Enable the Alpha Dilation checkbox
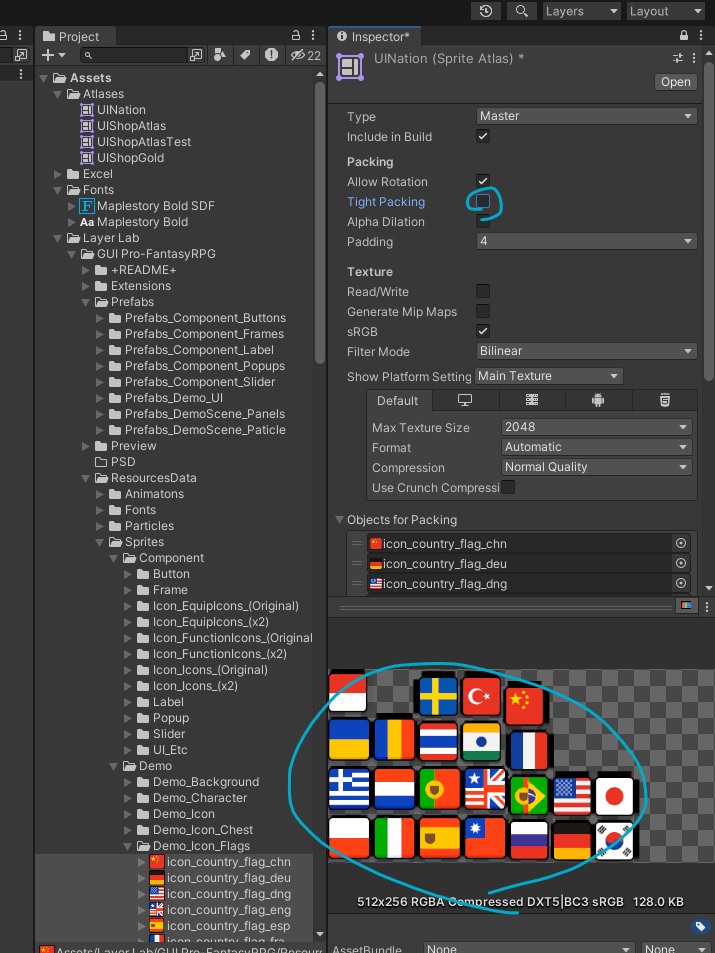 (x=483, y=221)
